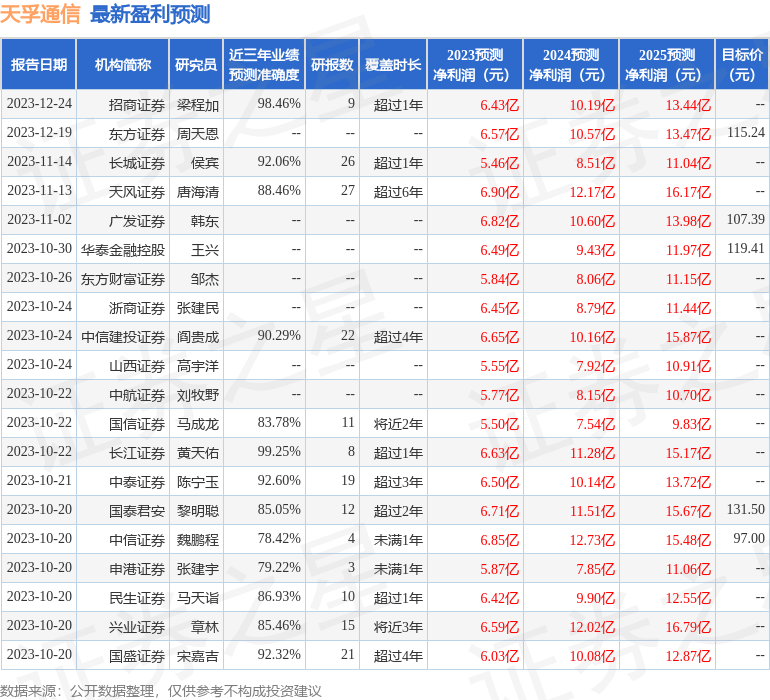
Task: Click researcher name 马天诣
Action: tap(198, 598)
